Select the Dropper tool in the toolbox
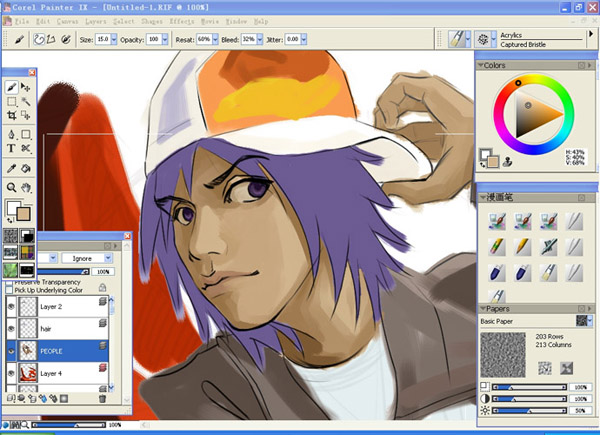Screen dimensions: 600x435 pyautogui.click(x=11, y=168)
